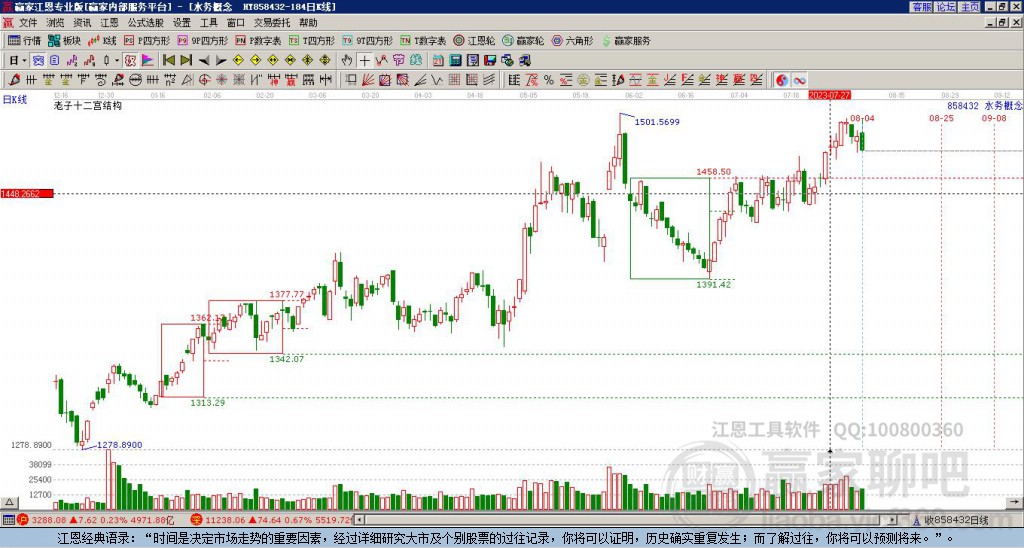The image size is (1024, 548).
Task: Jump to first bar icon
Action: (168, 61)
